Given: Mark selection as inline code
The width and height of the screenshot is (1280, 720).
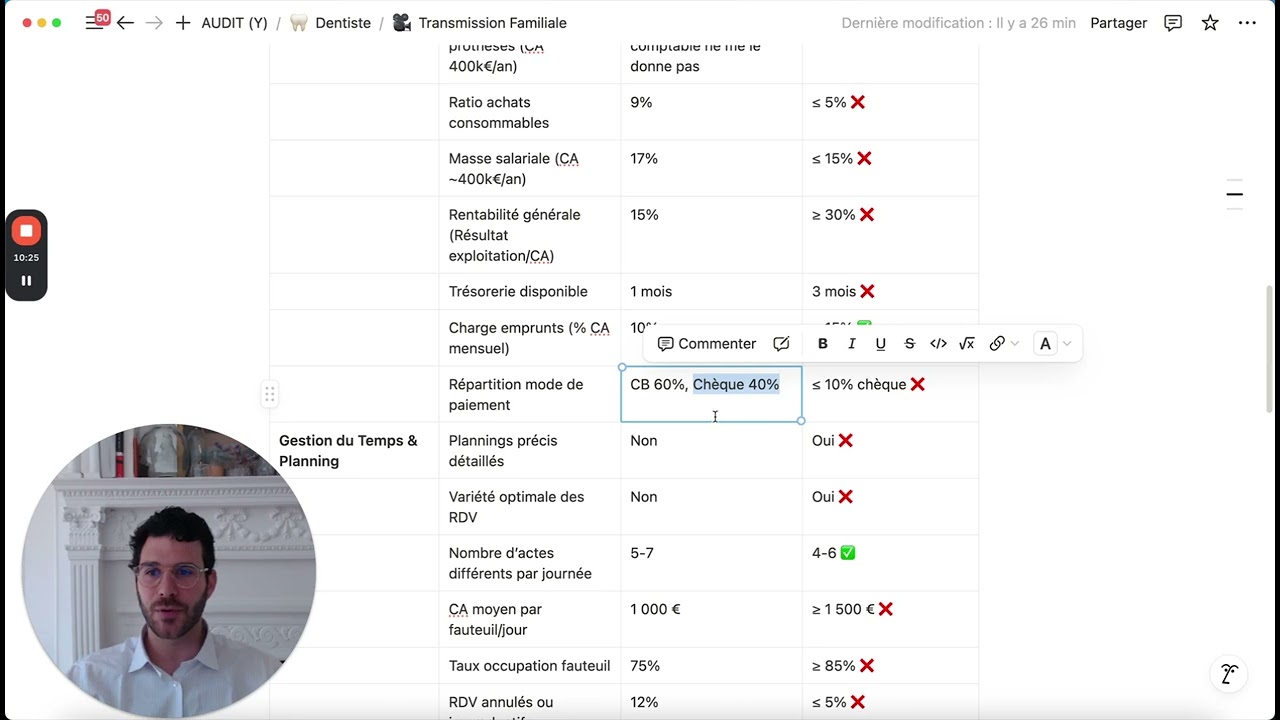Looking at the screenshot, I should (x=938, y=344).
